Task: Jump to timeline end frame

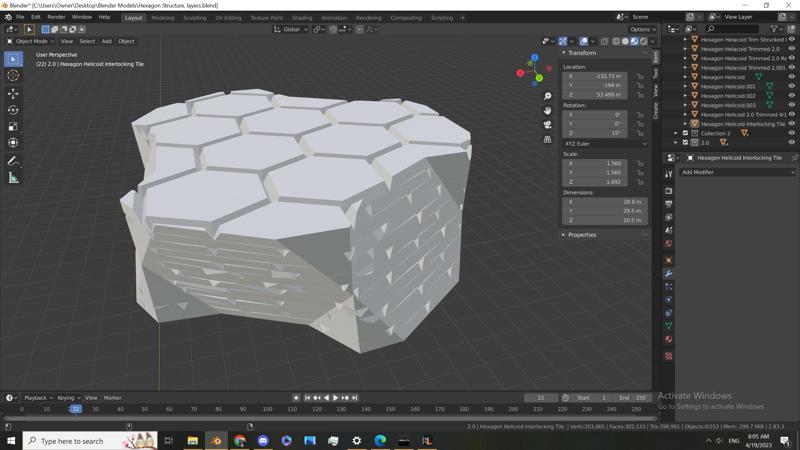Action: click(355, 397)
